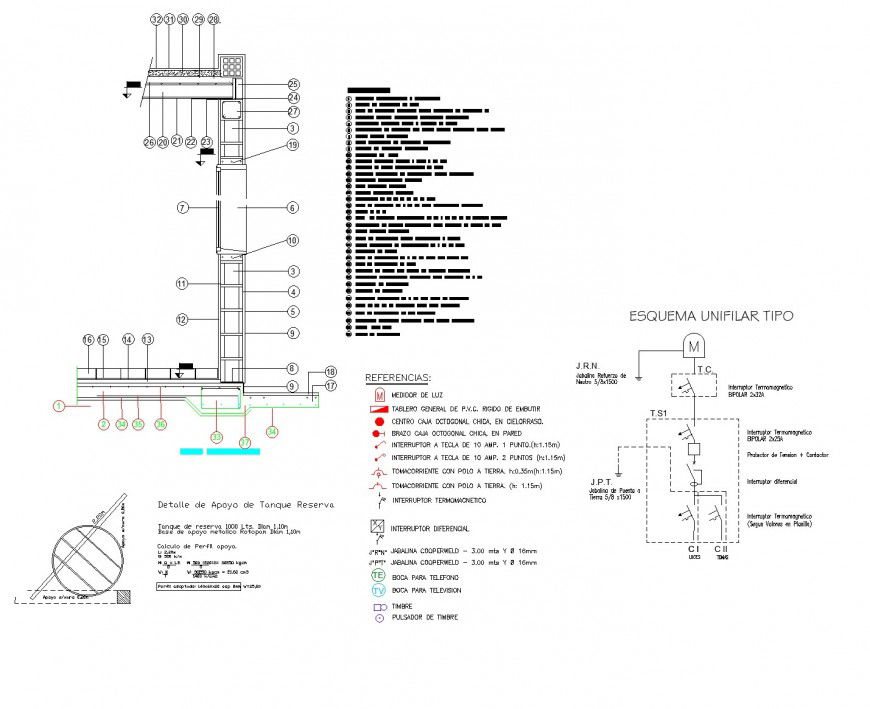
Task: Open circled callout number 7 on wall section
Action: tap(182, 207)
